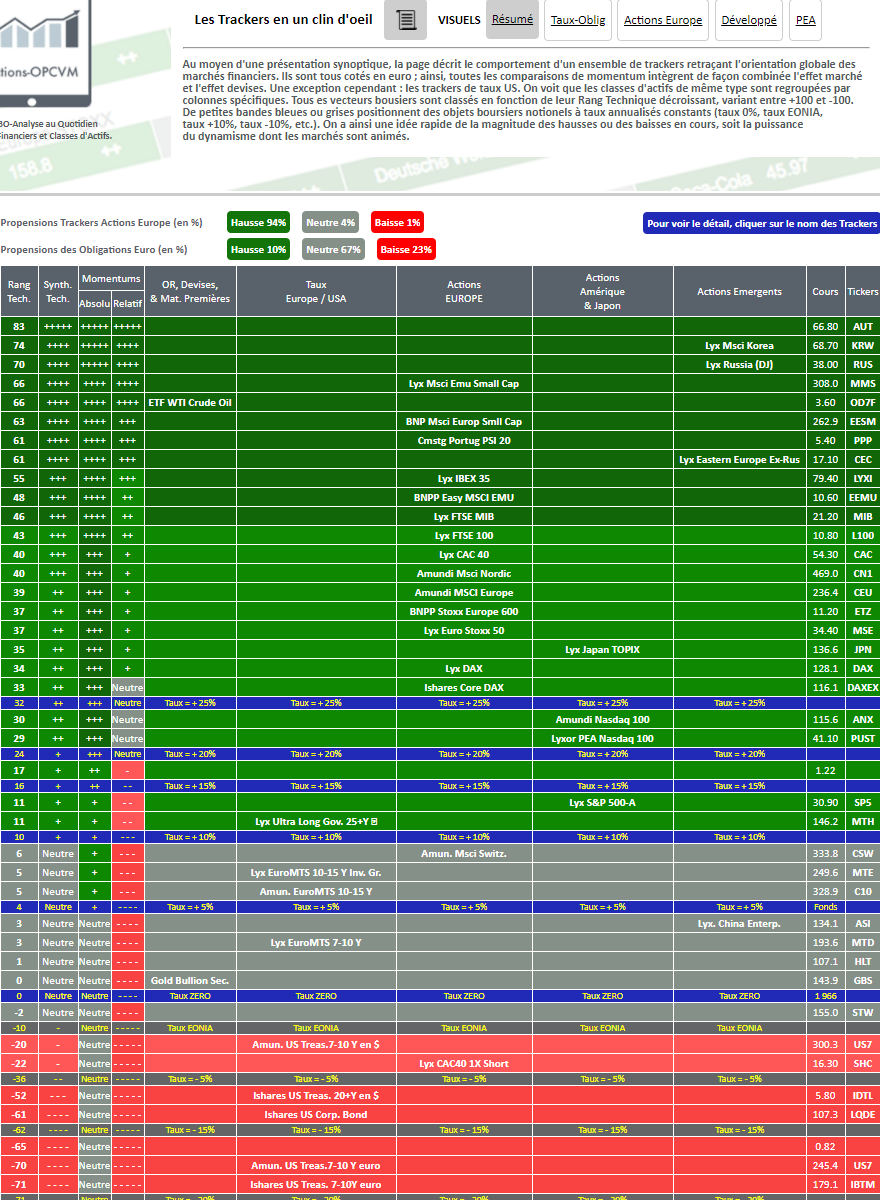
Task: Open the Lyx FTSE MIB tracker
Action: pos(464,516)
